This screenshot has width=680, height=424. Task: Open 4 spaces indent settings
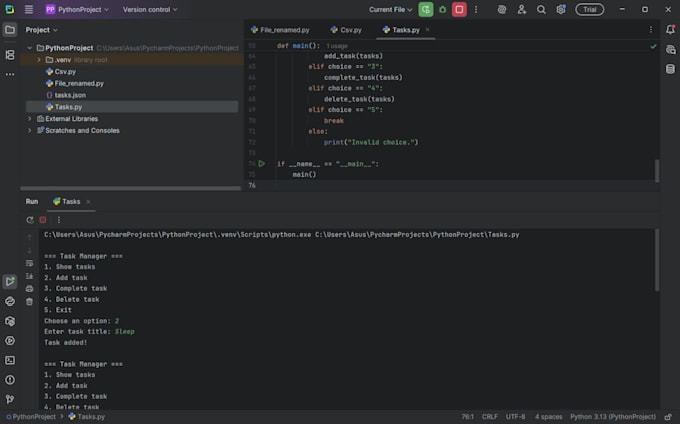click(548, 417)
